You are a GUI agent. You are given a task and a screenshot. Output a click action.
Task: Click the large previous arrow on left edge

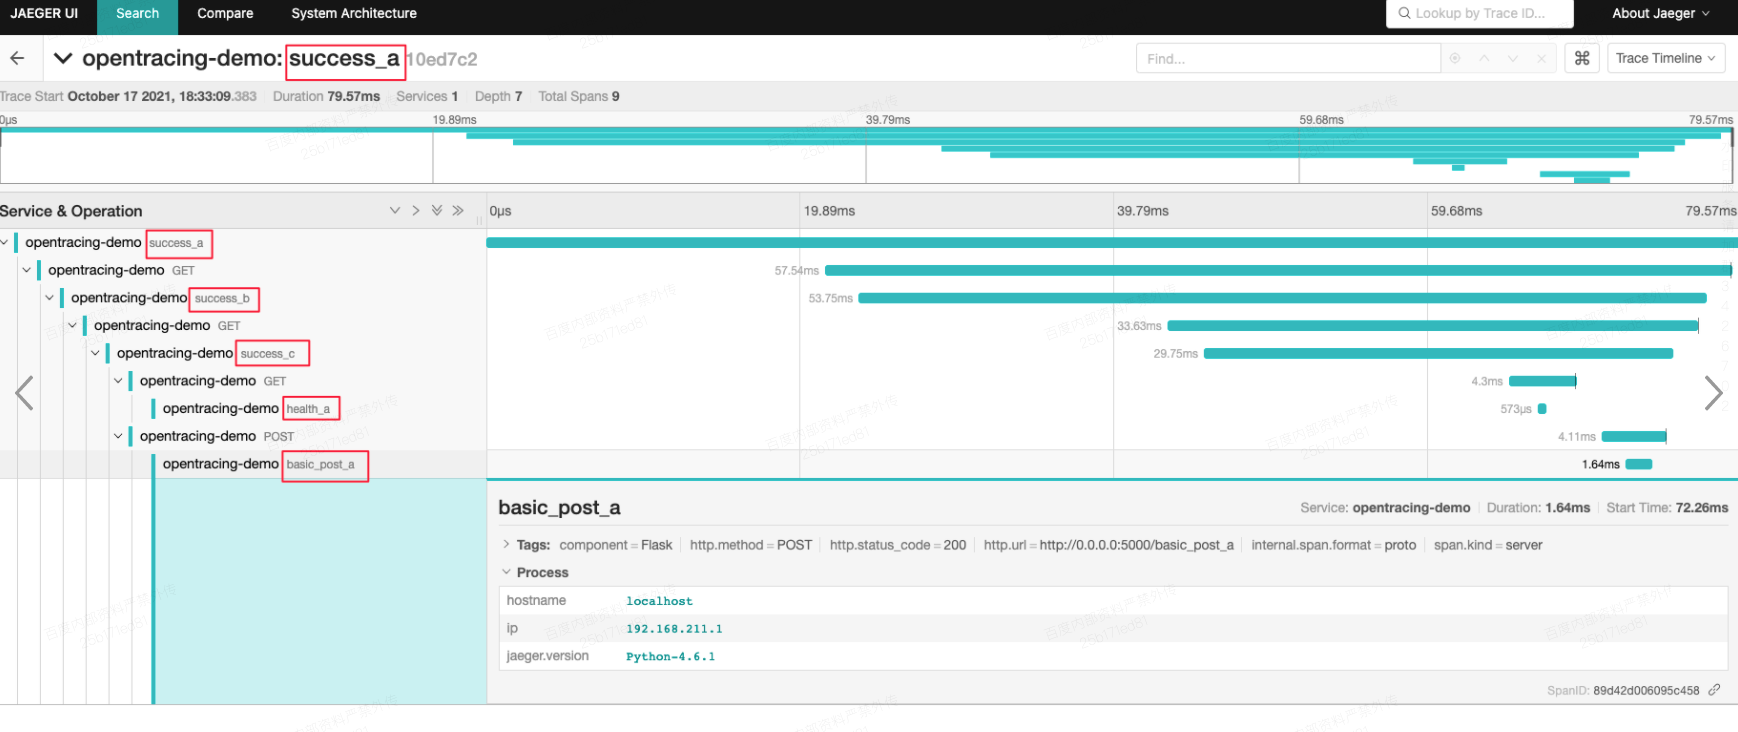(x=25, y=393)
